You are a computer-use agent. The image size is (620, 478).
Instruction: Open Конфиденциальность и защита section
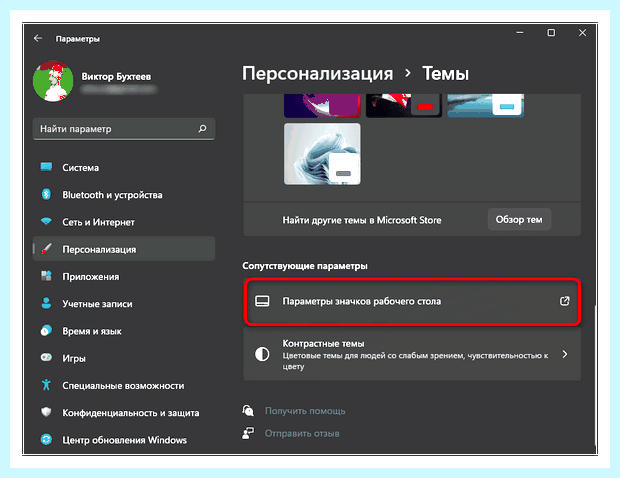124,413
